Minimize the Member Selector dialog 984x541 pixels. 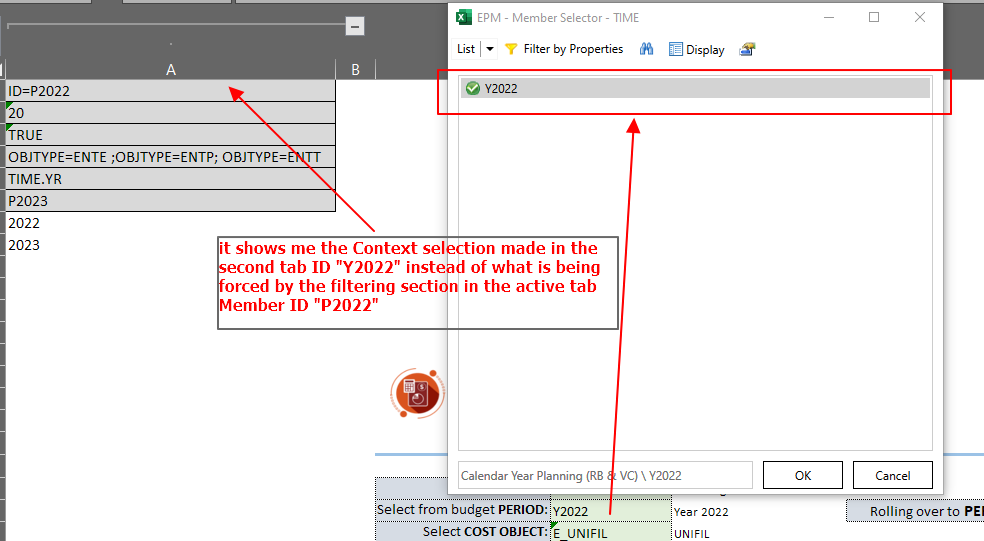point(829,18)
